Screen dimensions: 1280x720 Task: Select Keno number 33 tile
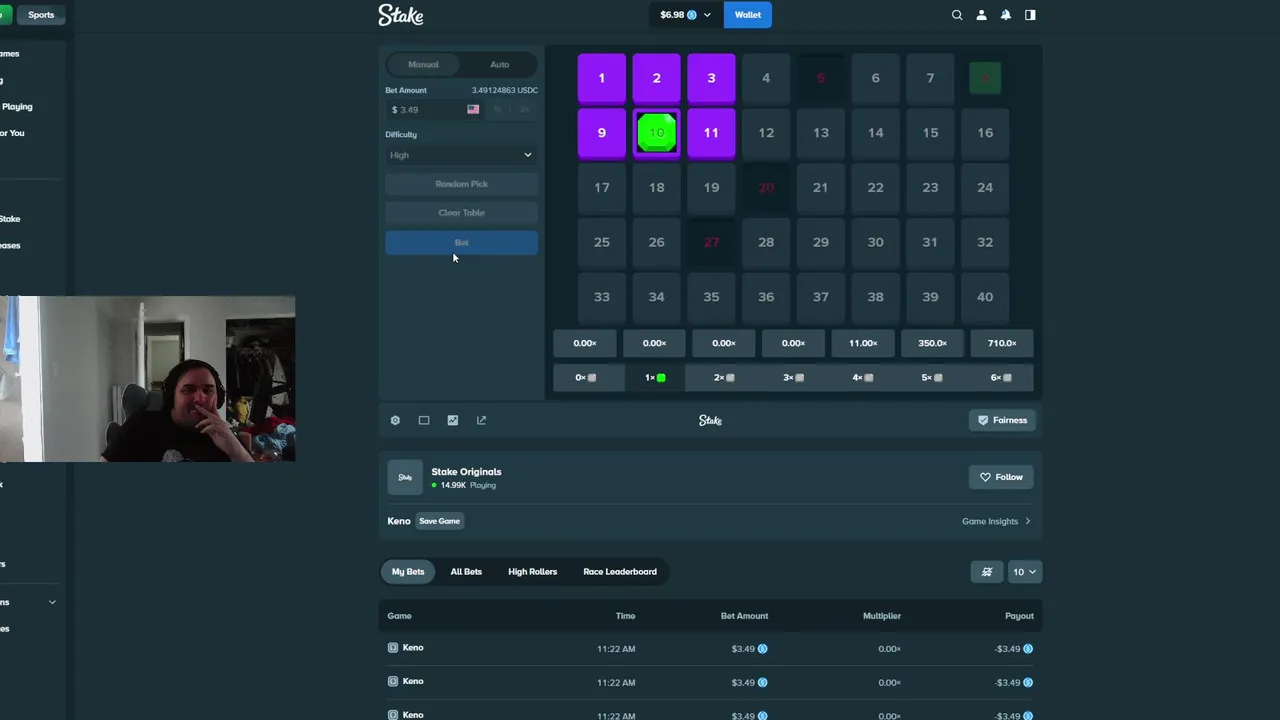pyautogui.click(x=602, y=297)
